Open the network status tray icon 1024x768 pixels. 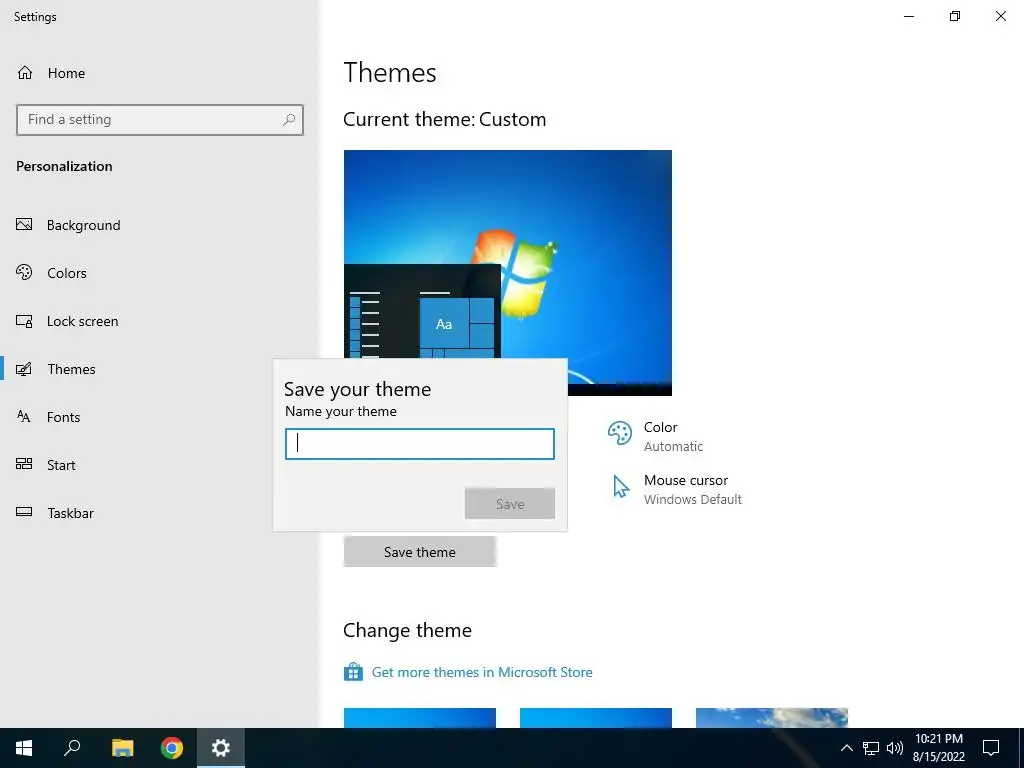(871, 748)
